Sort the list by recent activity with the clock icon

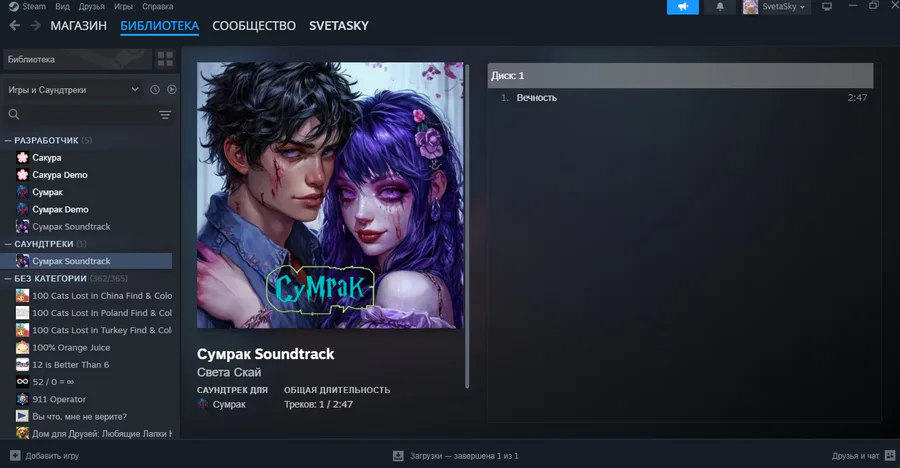155,90
